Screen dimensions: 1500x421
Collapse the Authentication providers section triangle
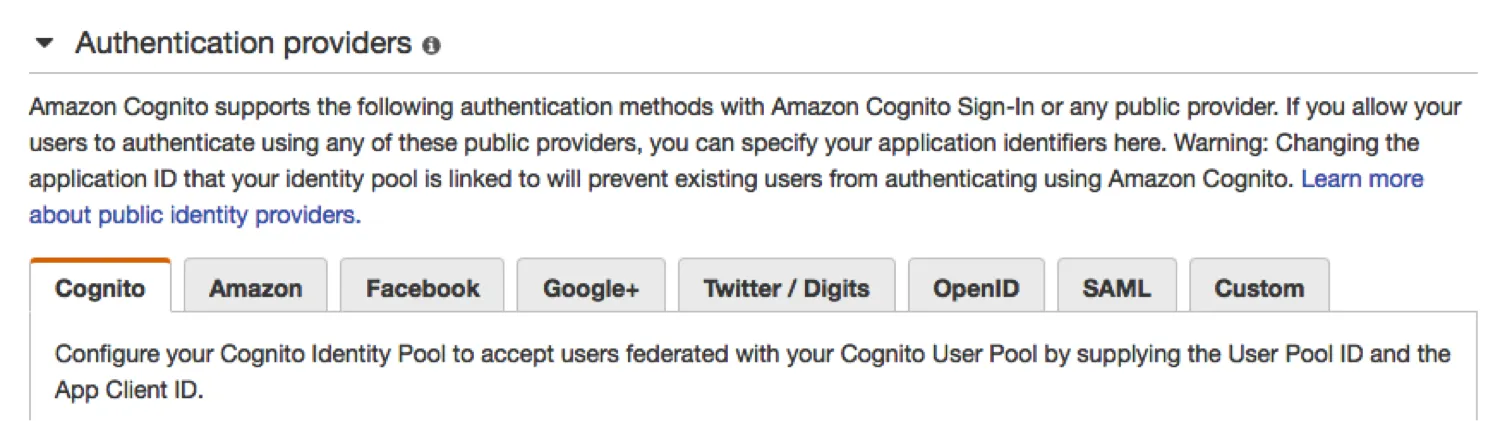[44, 44]
